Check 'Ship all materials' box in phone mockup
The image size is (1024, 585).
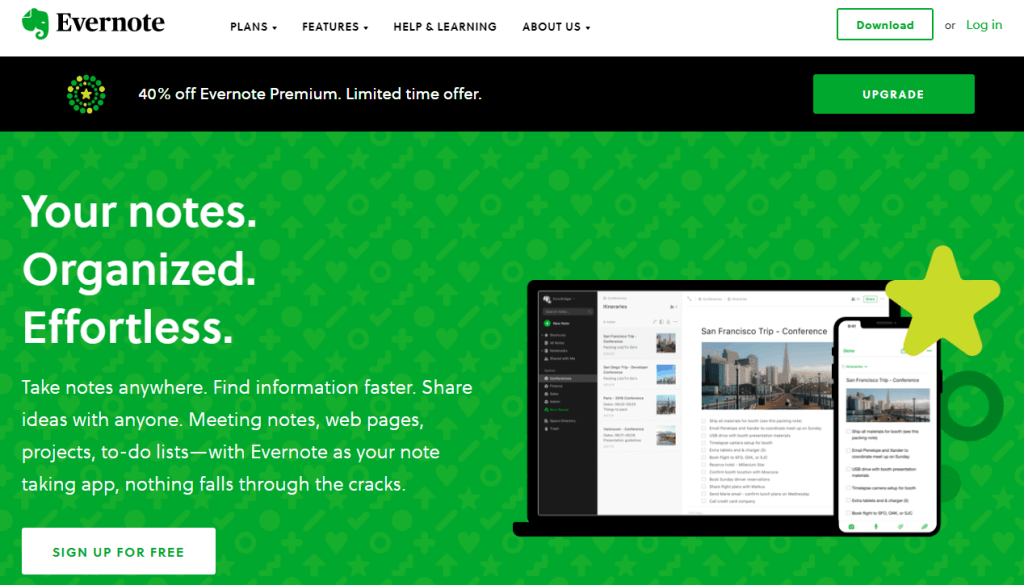pyautogui.click(x=848, y=432)
